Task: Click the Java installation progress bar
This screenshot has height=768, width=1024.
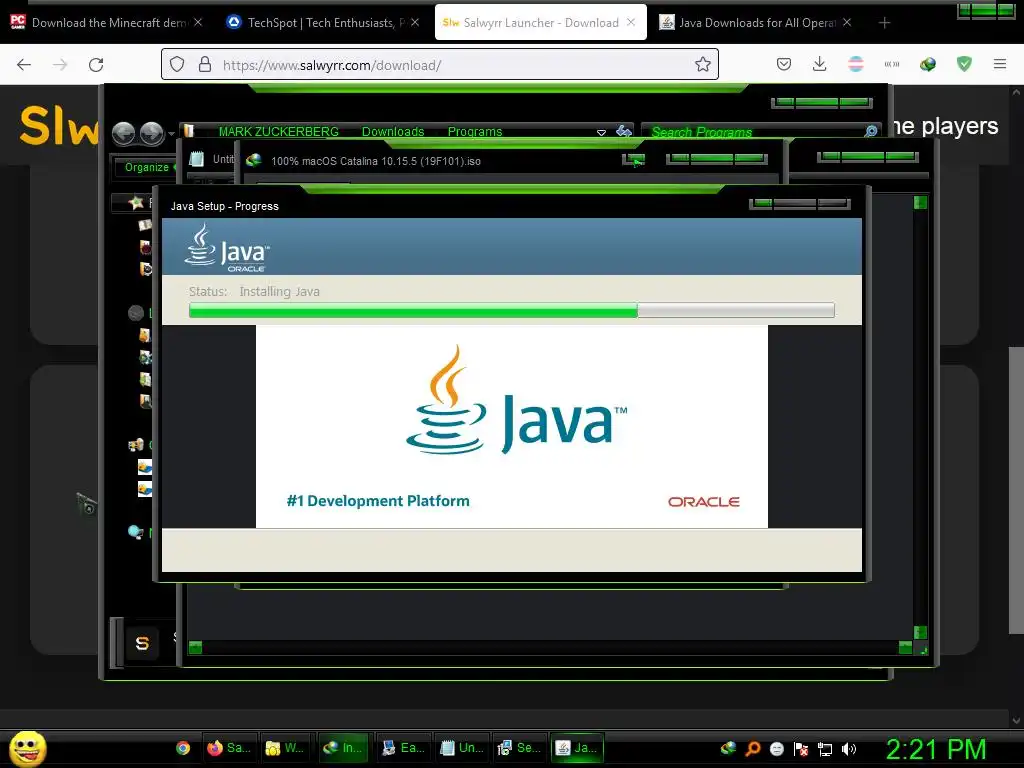Action: coord(511,310)
